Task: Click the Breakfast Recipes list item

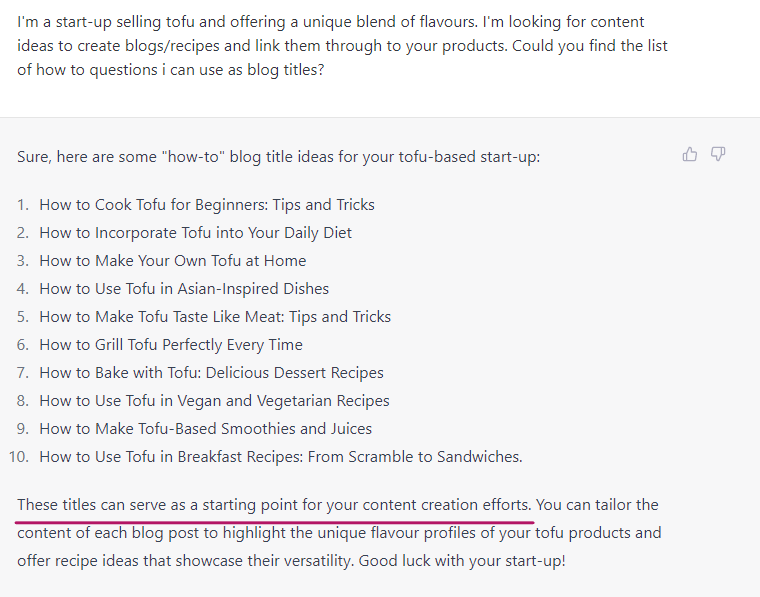Action: click(x=281, y=456)
